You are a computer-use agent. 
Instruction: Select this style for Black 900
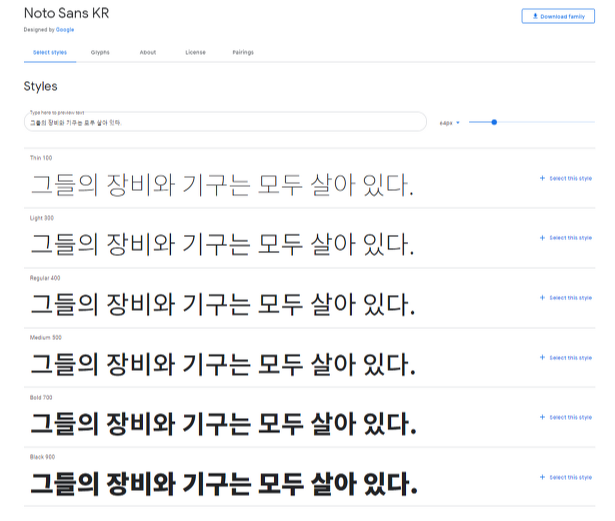point(566,477)
